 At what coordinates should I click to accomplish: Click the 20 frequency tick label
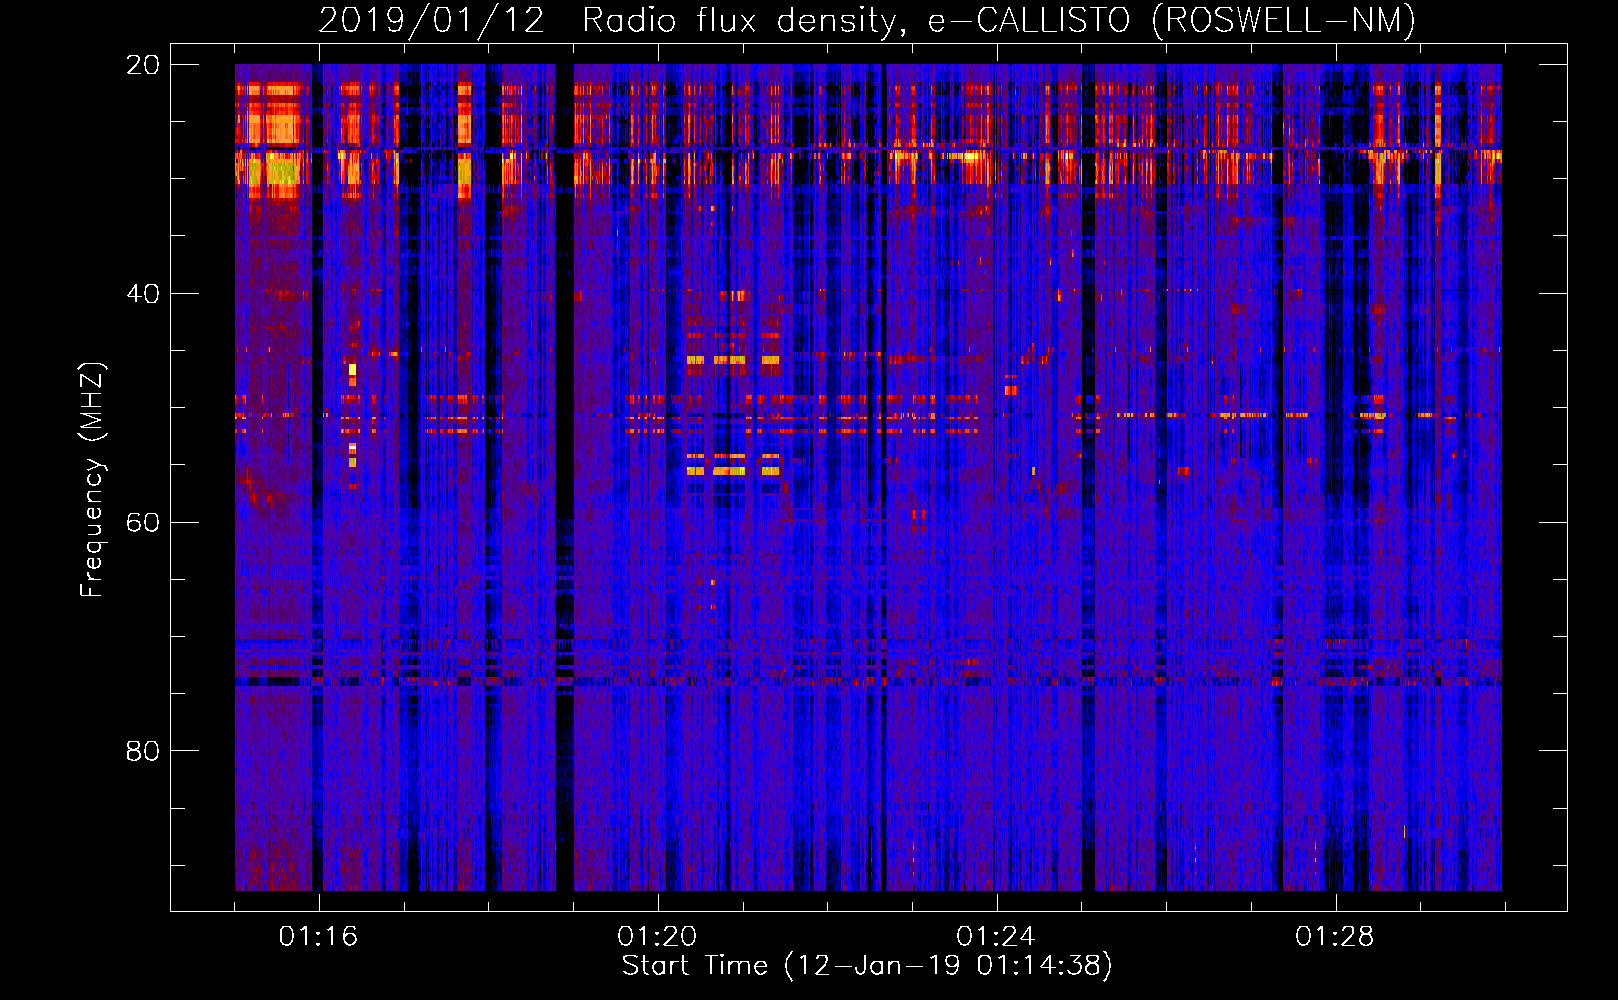pos(143,65)
